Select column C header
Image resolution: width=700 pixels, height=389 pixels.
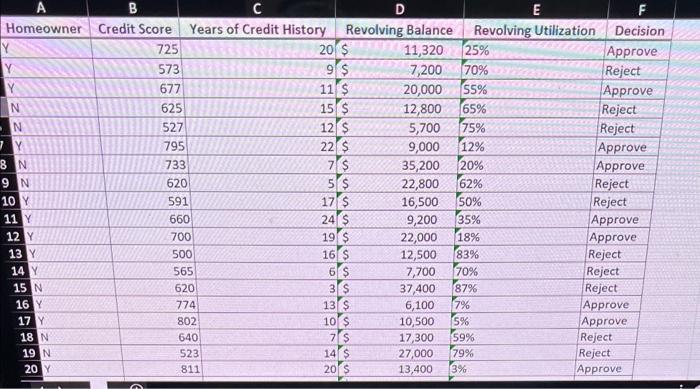tap(256, 8)
